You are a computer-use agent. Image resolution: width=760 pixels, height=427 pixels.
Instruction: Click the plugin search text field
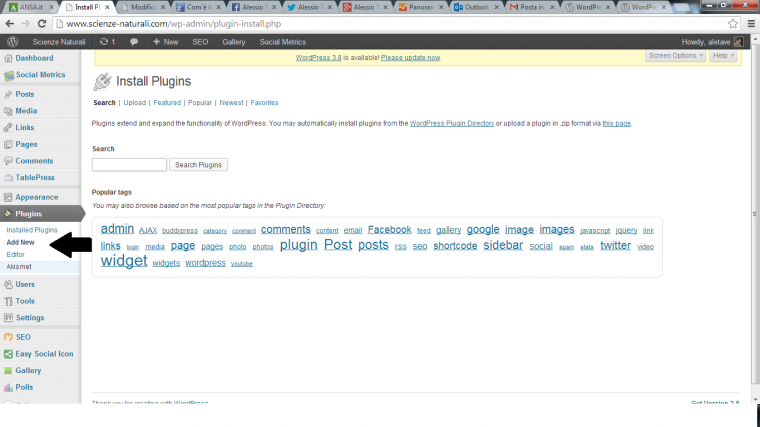click(x=129, y=165)
